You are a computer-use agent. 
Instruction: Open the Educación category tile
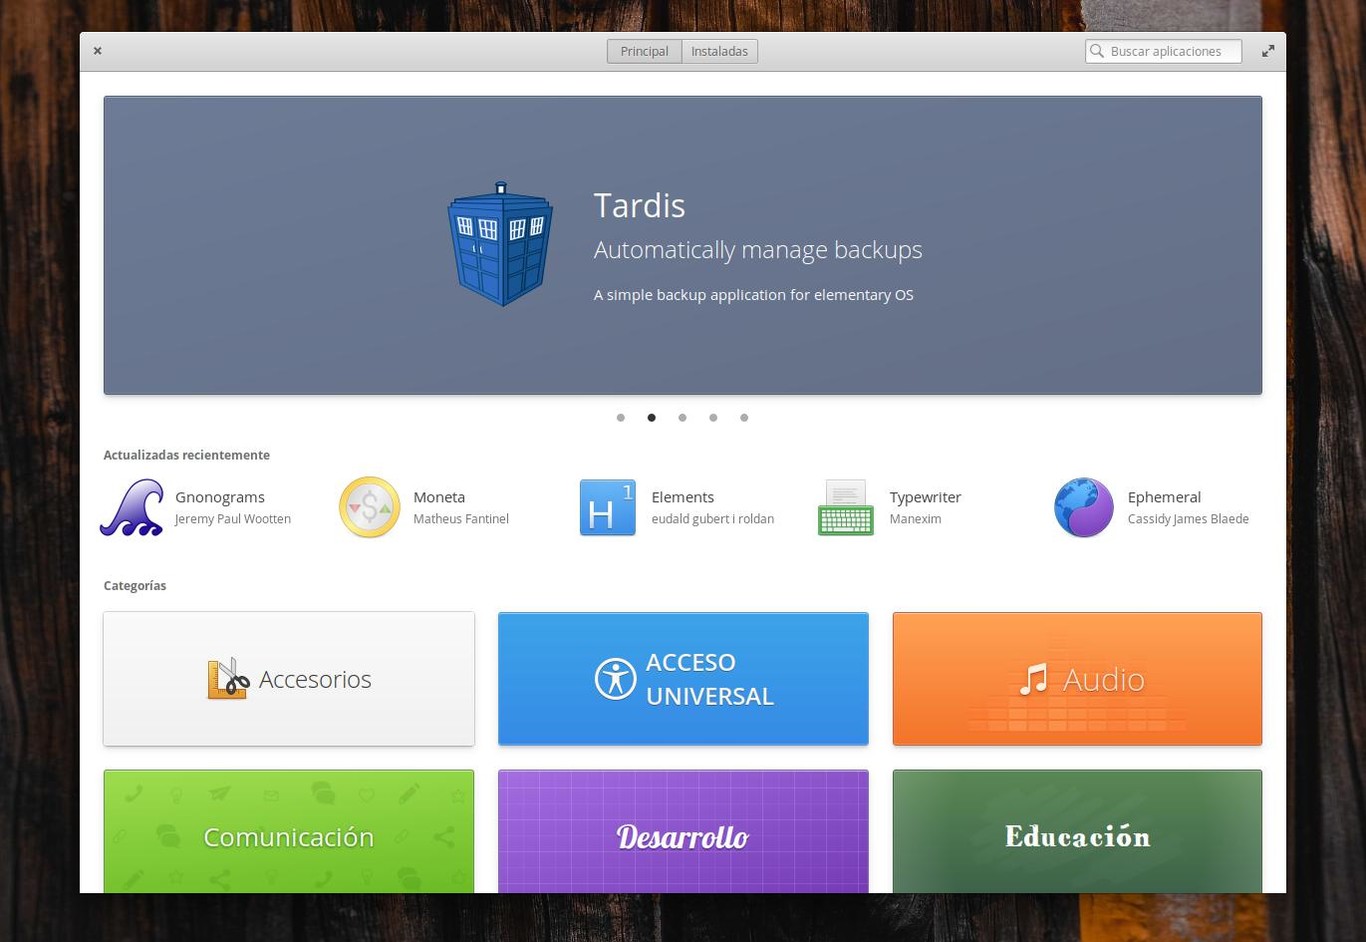(x=1077, y=836)
